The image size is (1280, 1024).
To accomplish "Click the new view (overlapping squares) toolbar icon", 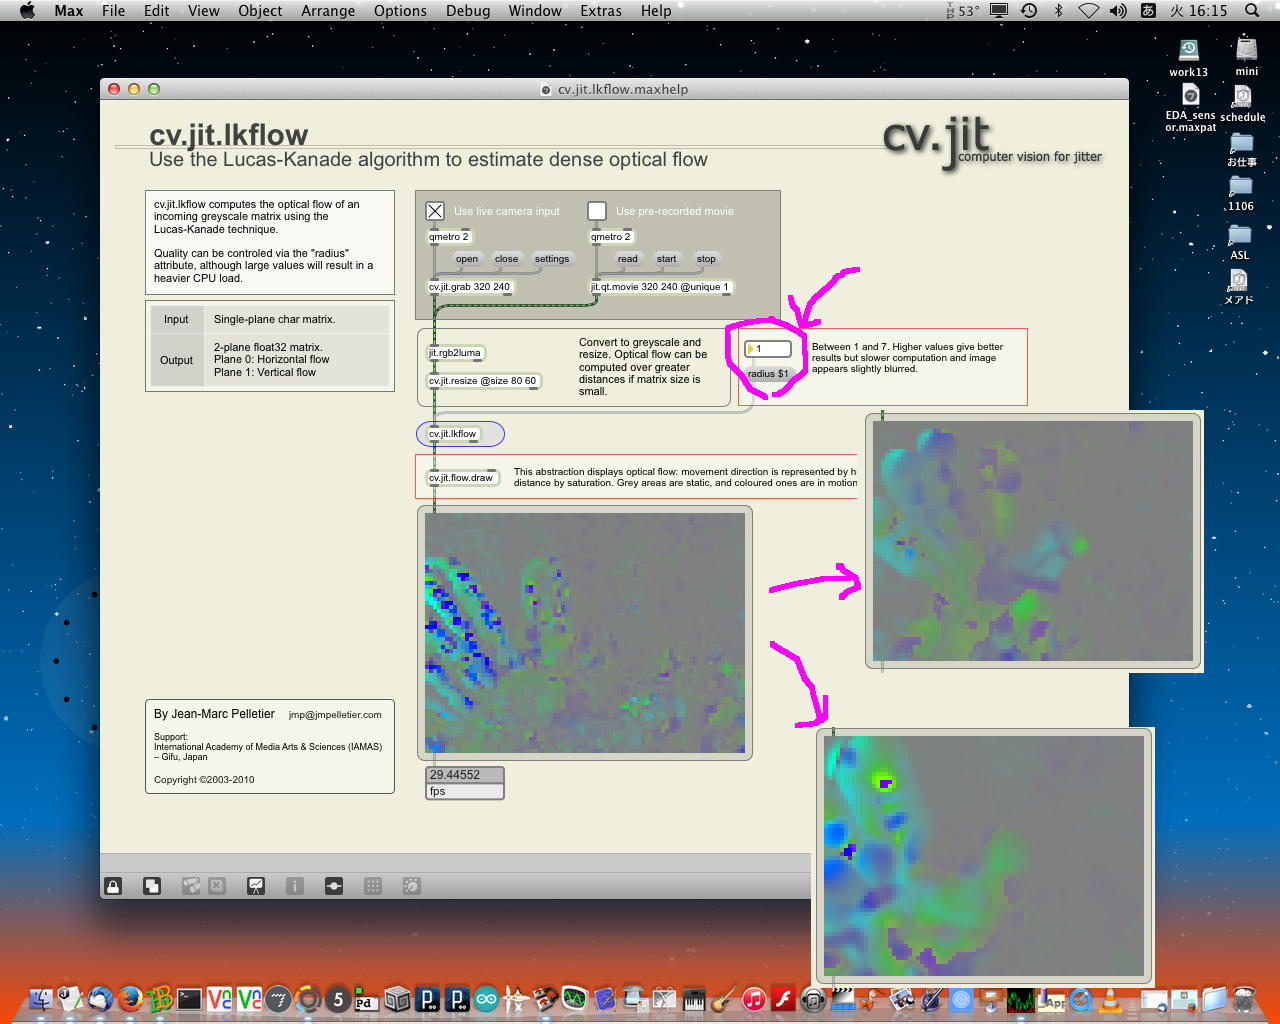I will [x=152, y=886].
